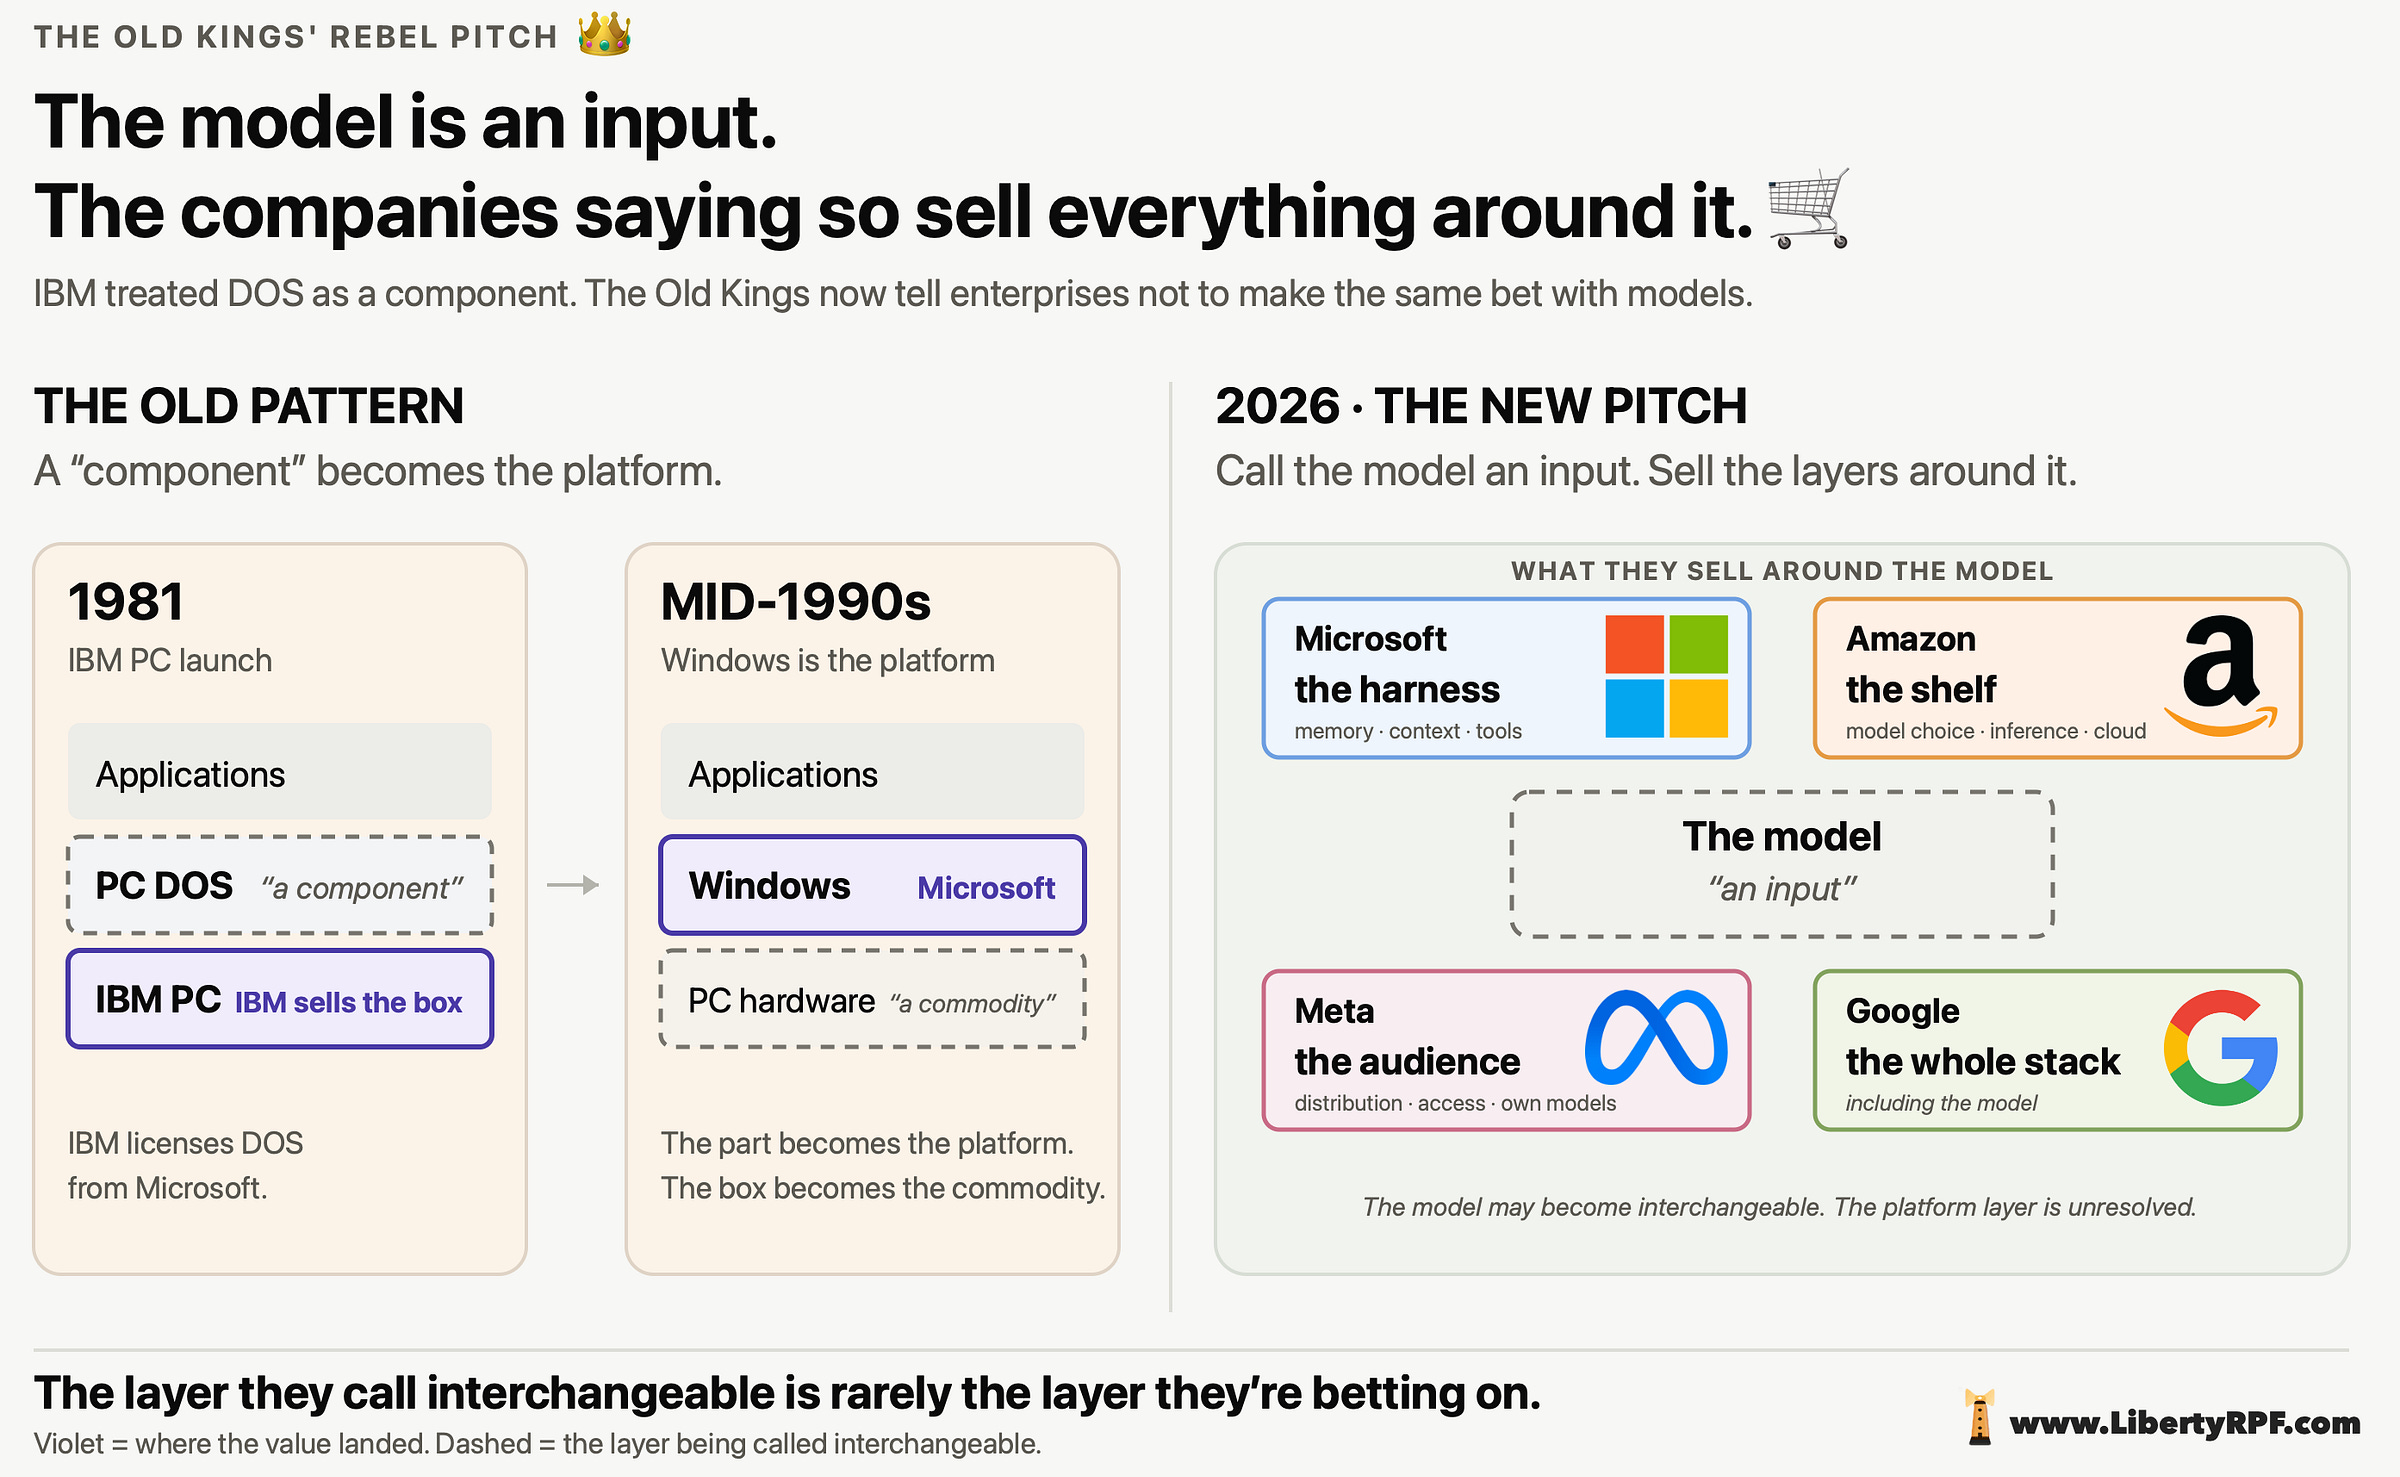Click the "MID-1990s" card title

(796, 602)
